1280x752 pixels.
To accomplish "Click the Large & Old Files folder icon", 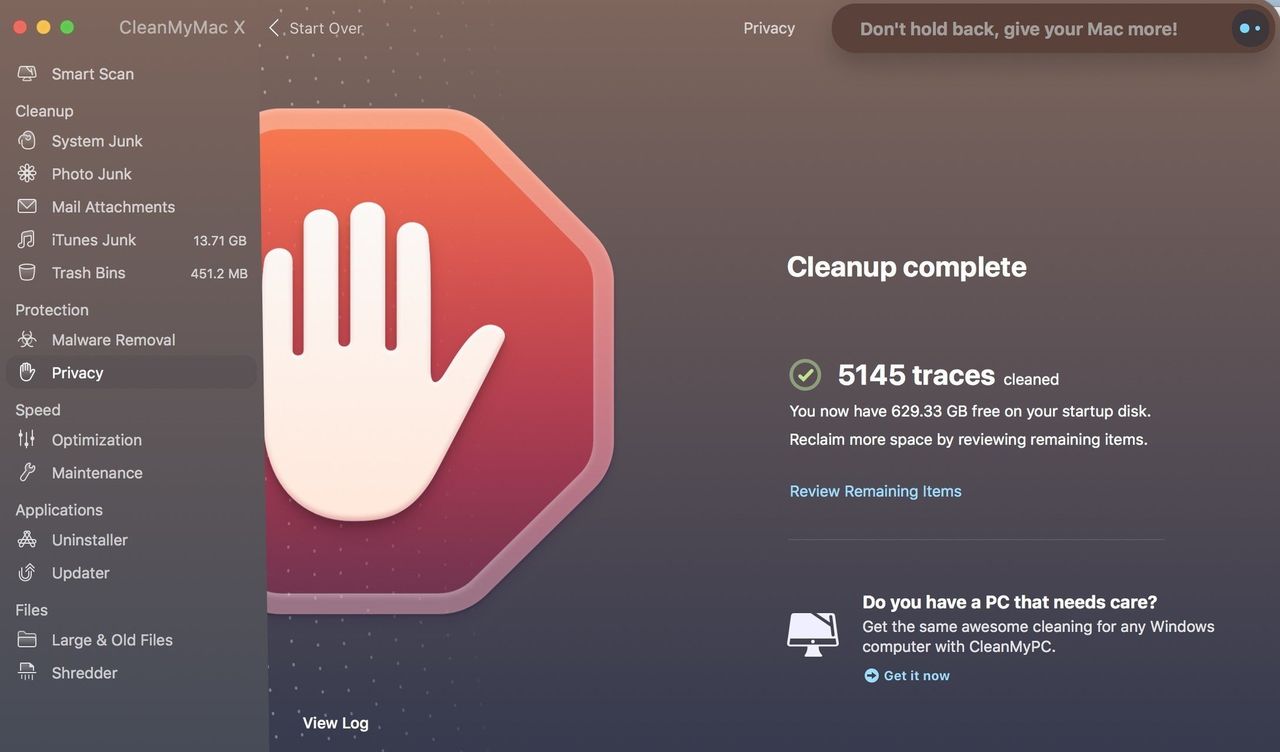I will coord(27,640).
